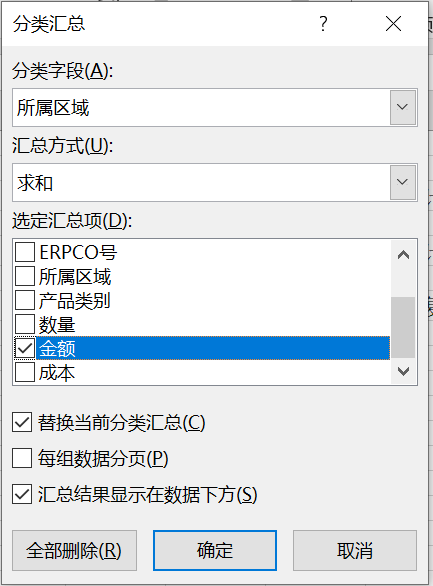Confirm with the 确定 button
This screenshot has height=586, width=433.
215,550
